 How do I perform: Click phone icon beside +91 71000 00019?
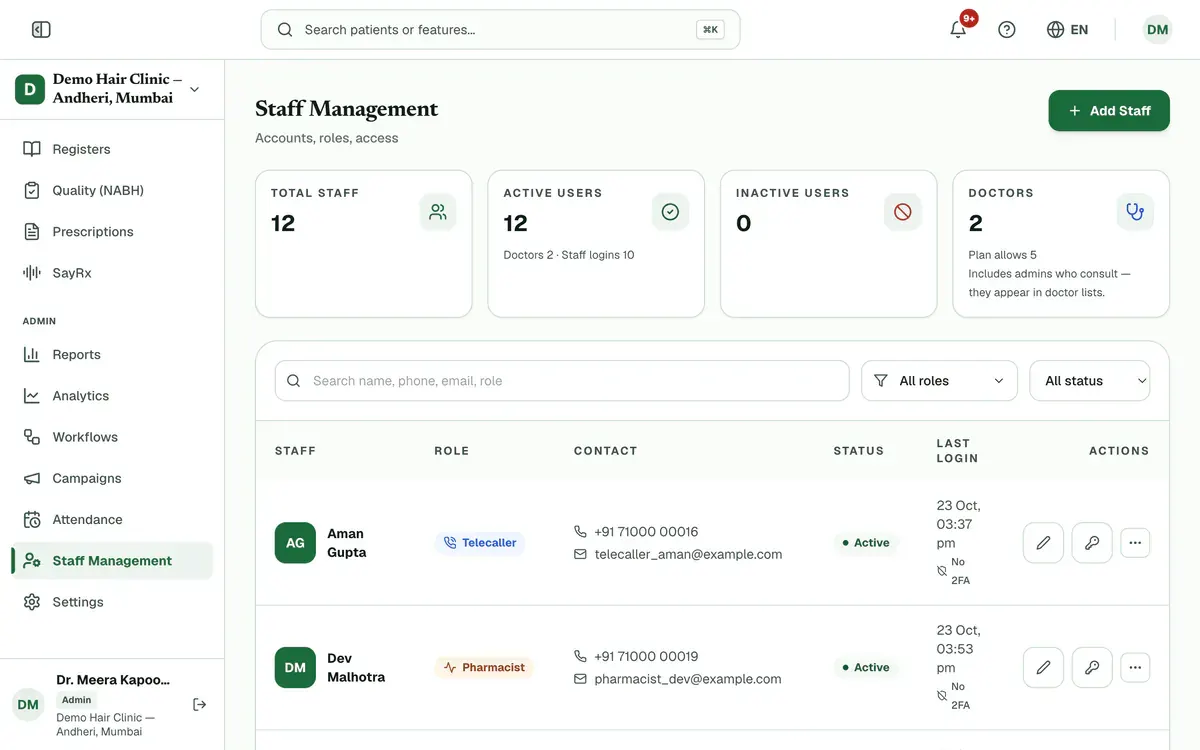click(x=580, y=656)
